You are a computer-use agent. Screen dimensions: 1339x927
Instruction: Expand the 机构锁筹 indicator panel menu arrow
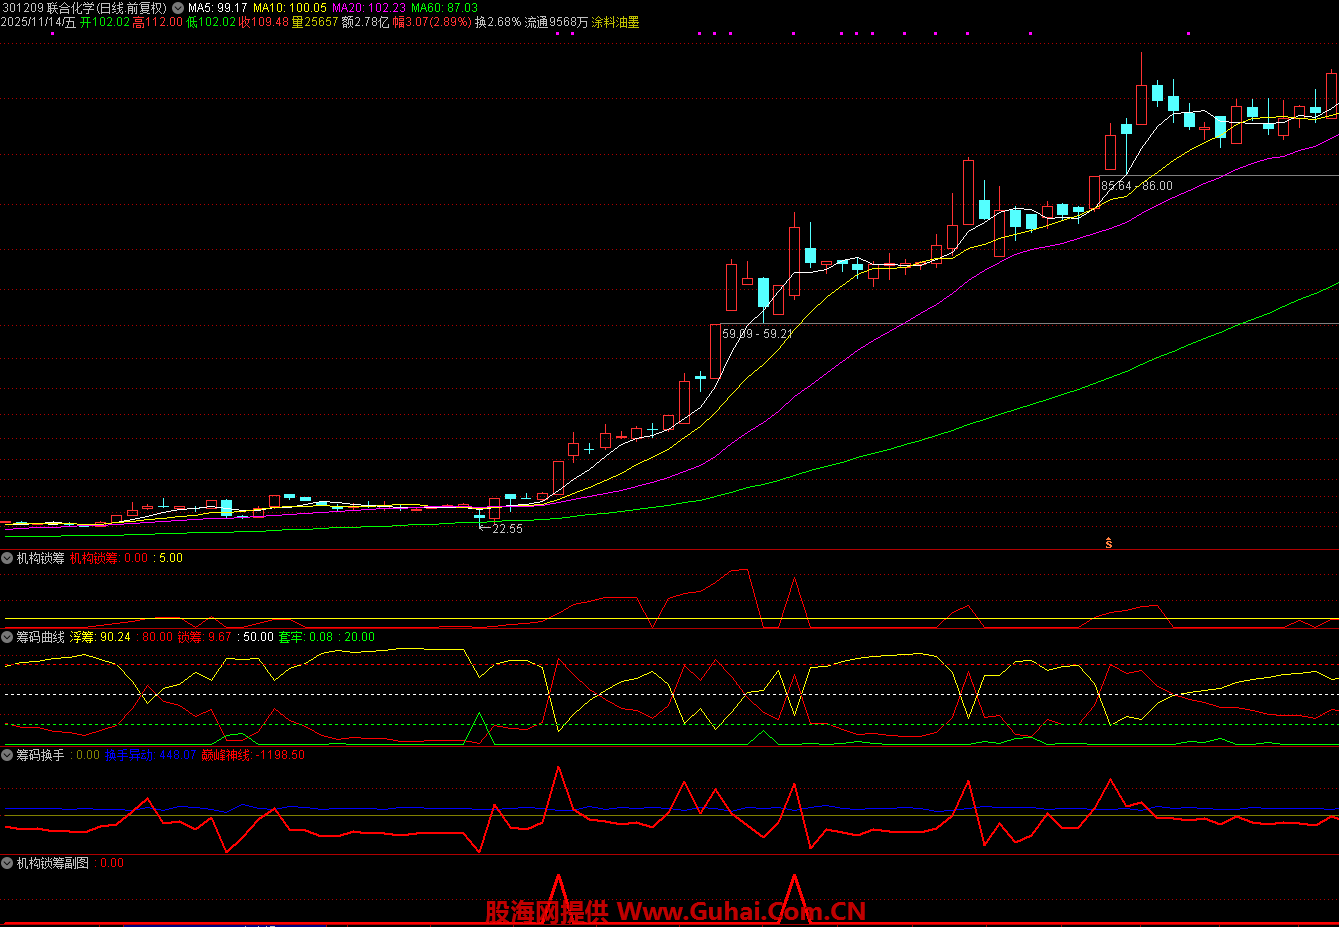(8, 558)
